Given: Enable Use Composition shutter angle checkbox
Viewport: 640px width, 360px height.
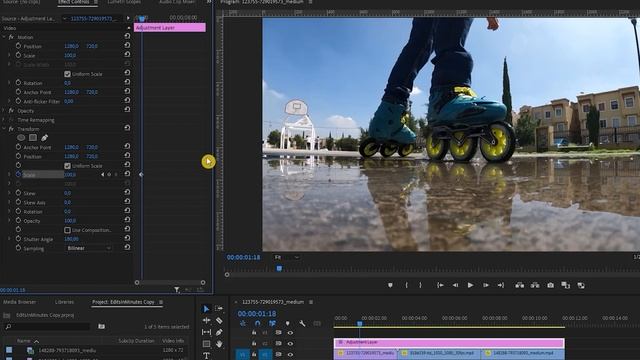Looking at the screenshot, I should click(x=67, y=230).
